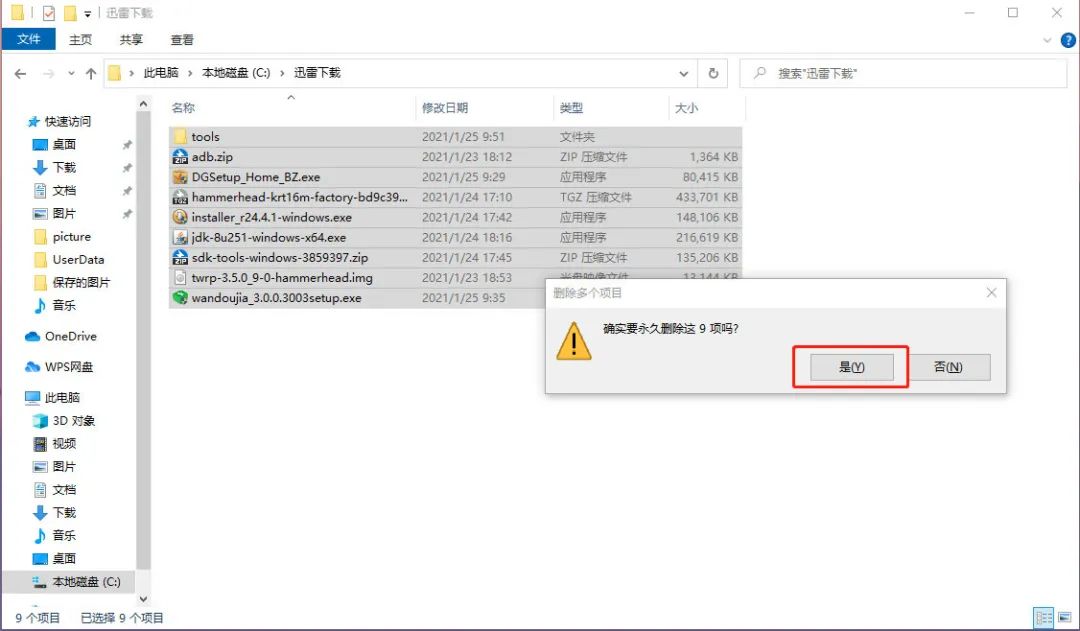
Task: Click the quick access new folder icon
Action: 70,12
